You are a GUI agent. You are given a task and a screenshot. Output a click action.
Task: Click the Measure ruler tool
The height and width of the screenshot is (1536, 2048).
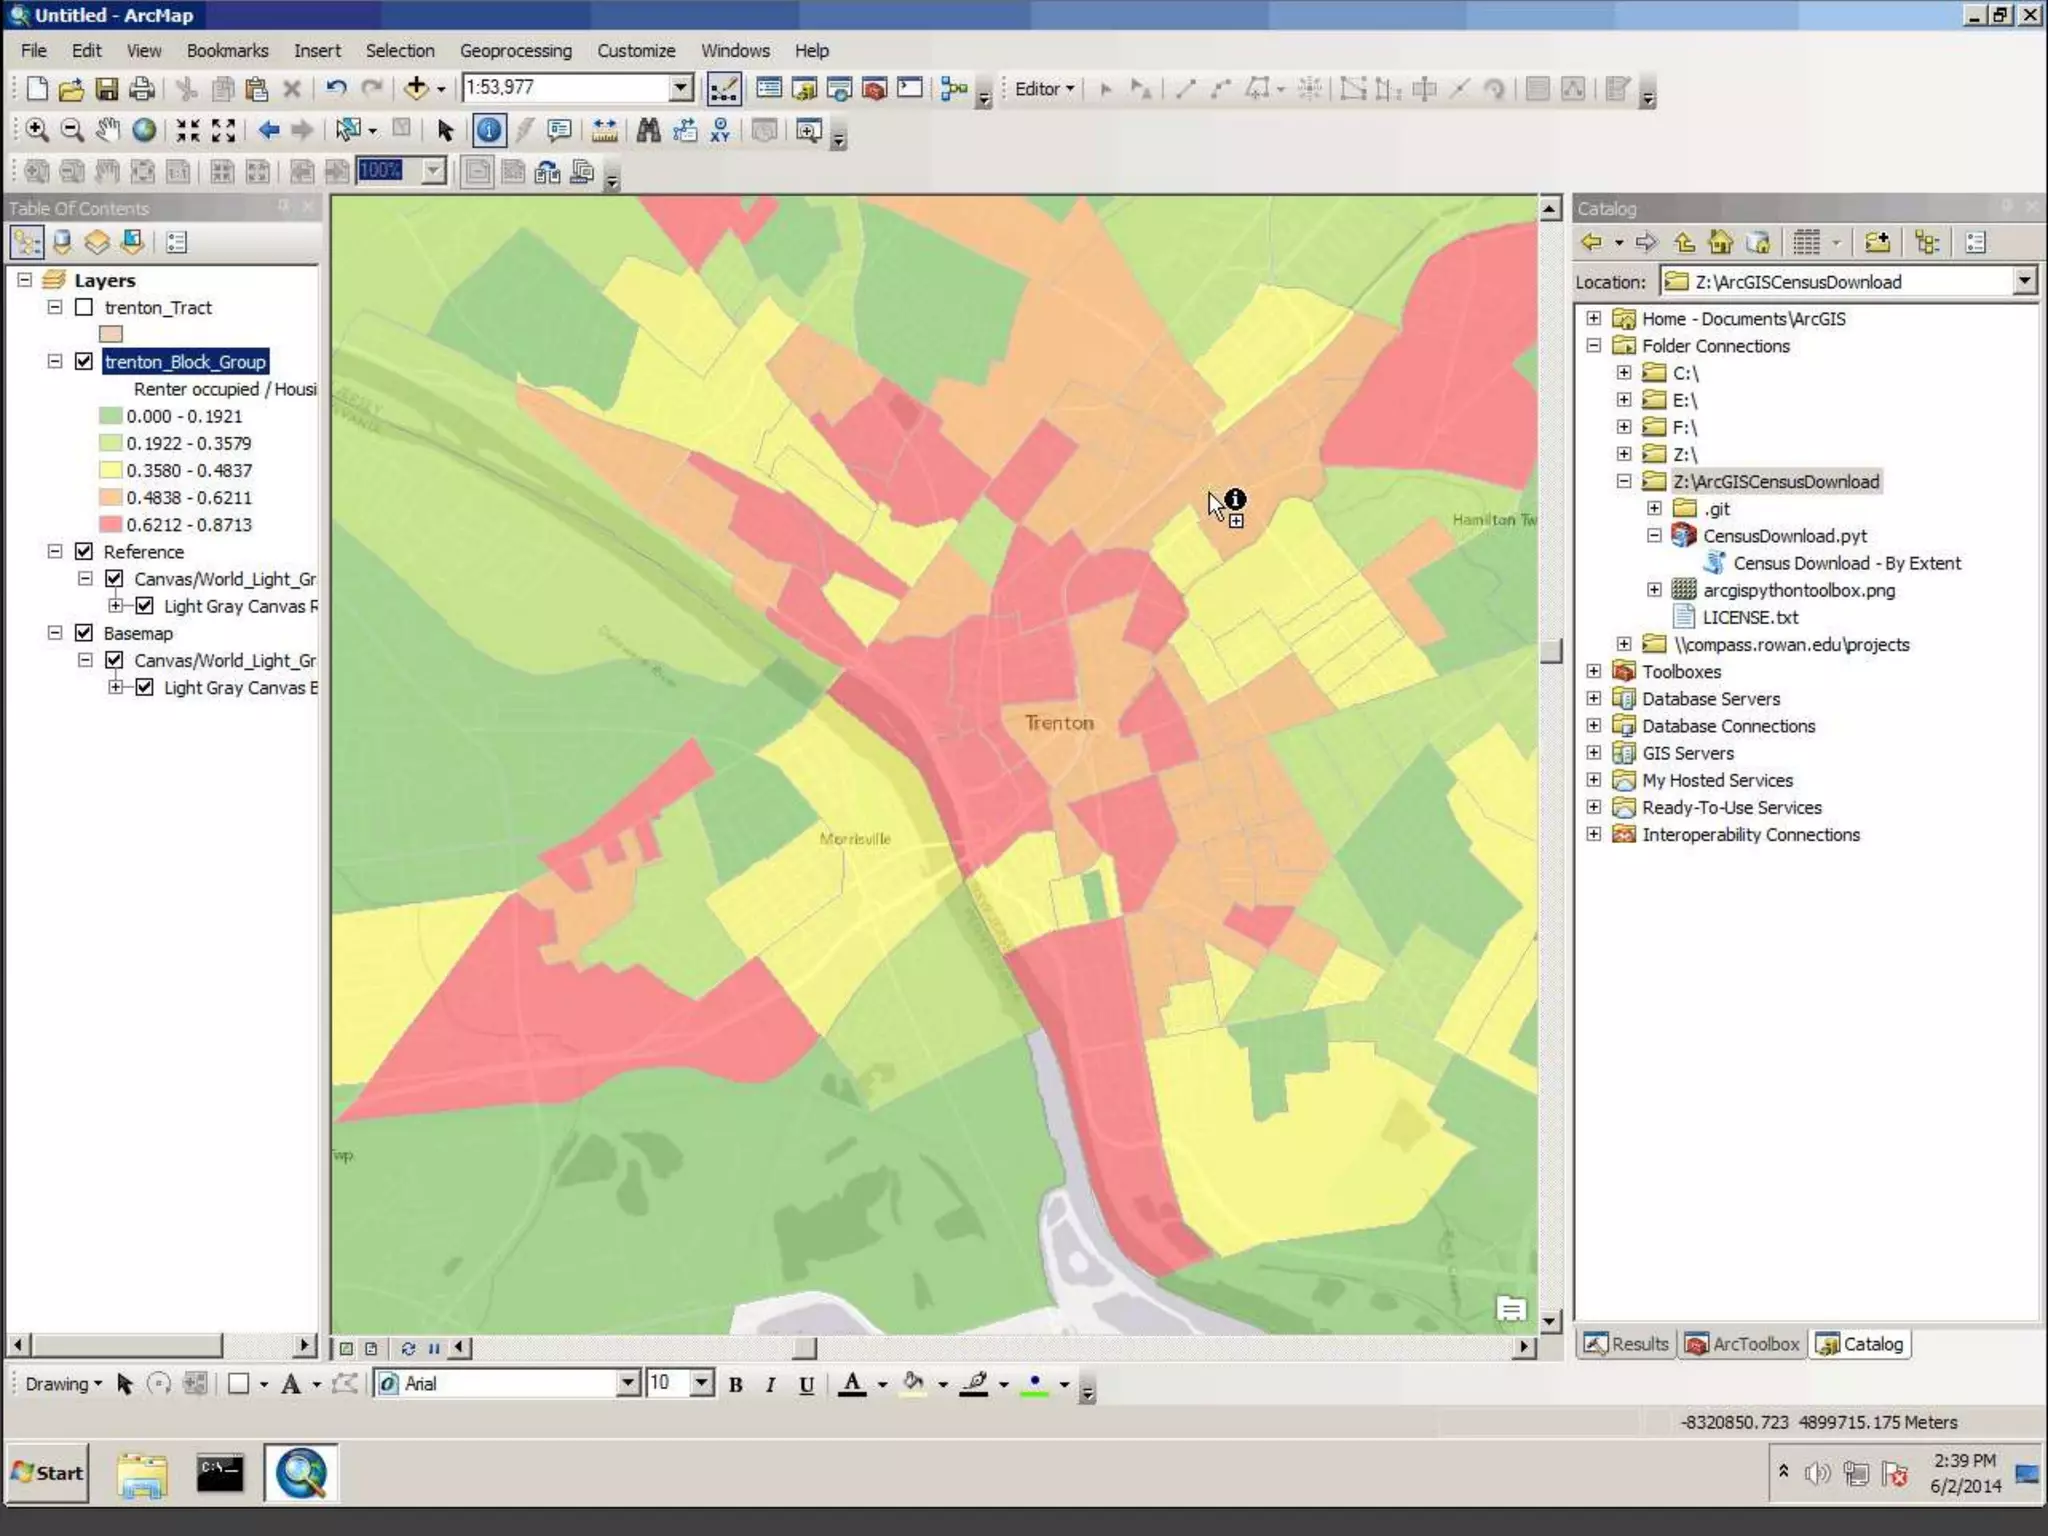[x=604, y=130]
